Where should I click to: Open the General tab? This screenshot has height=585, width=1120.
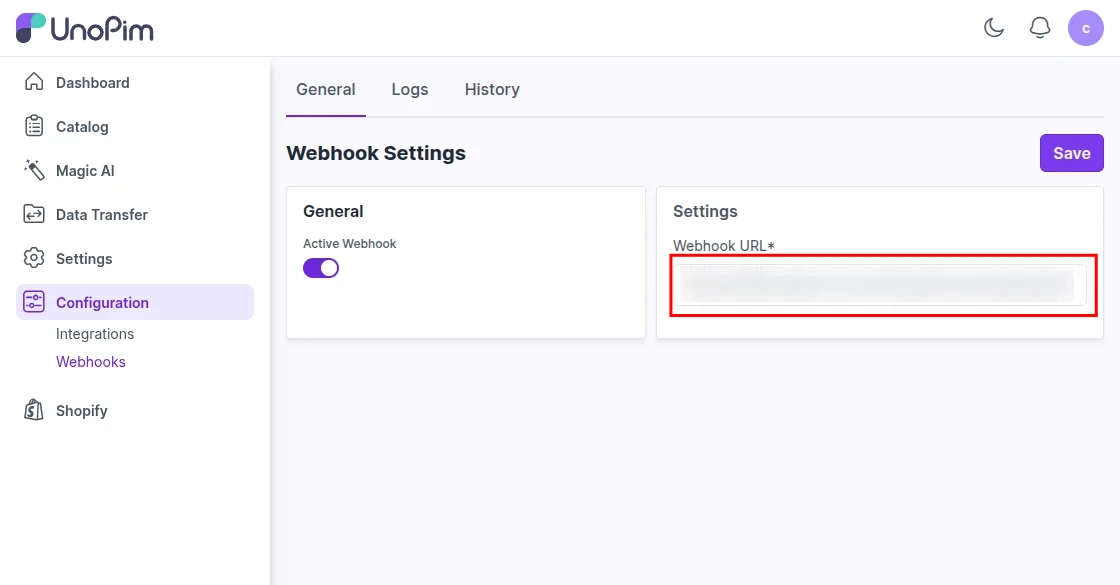pos(326,89)
